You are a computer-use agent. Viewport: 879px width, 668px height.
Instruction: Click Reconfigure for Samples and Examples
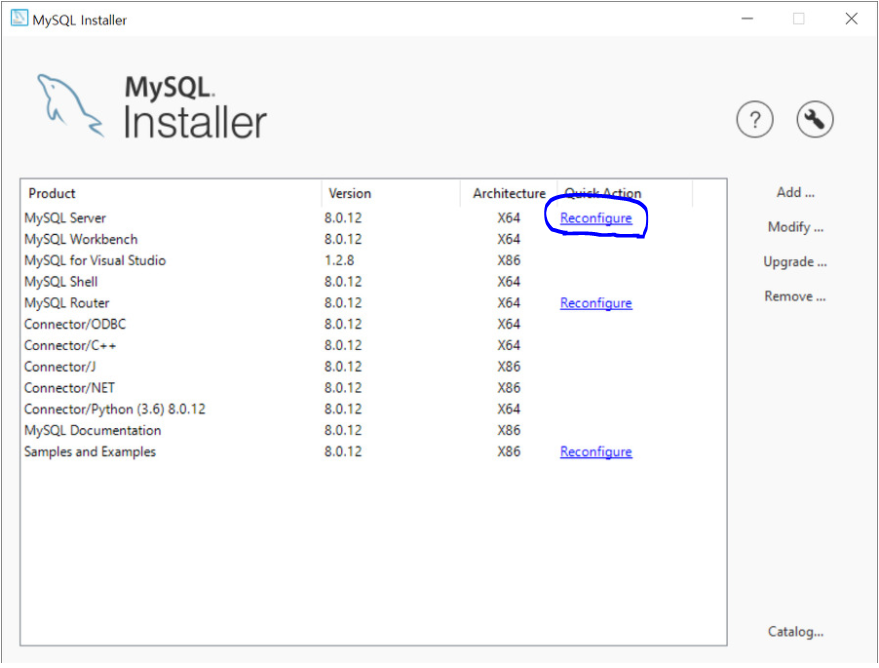point(596,452)
